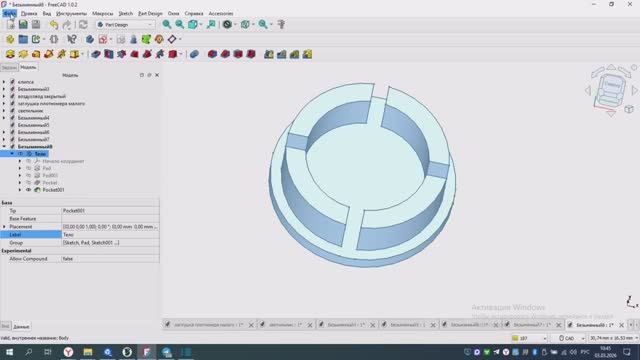Apply the Chamfer tool
This screenshot has height=360, width=640.
tap(225, 54)
